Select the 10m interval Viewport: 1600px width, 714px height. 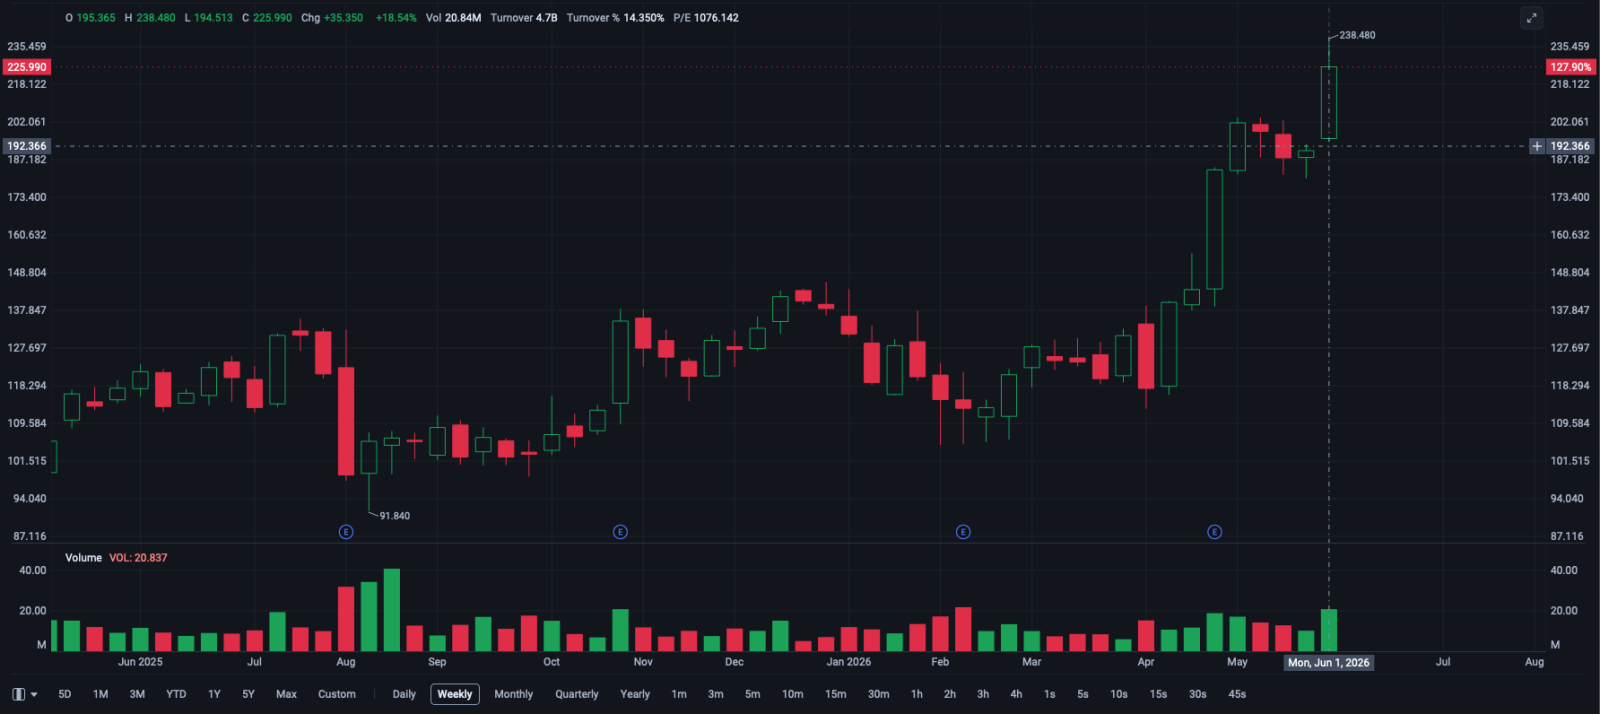click(793, 694)
